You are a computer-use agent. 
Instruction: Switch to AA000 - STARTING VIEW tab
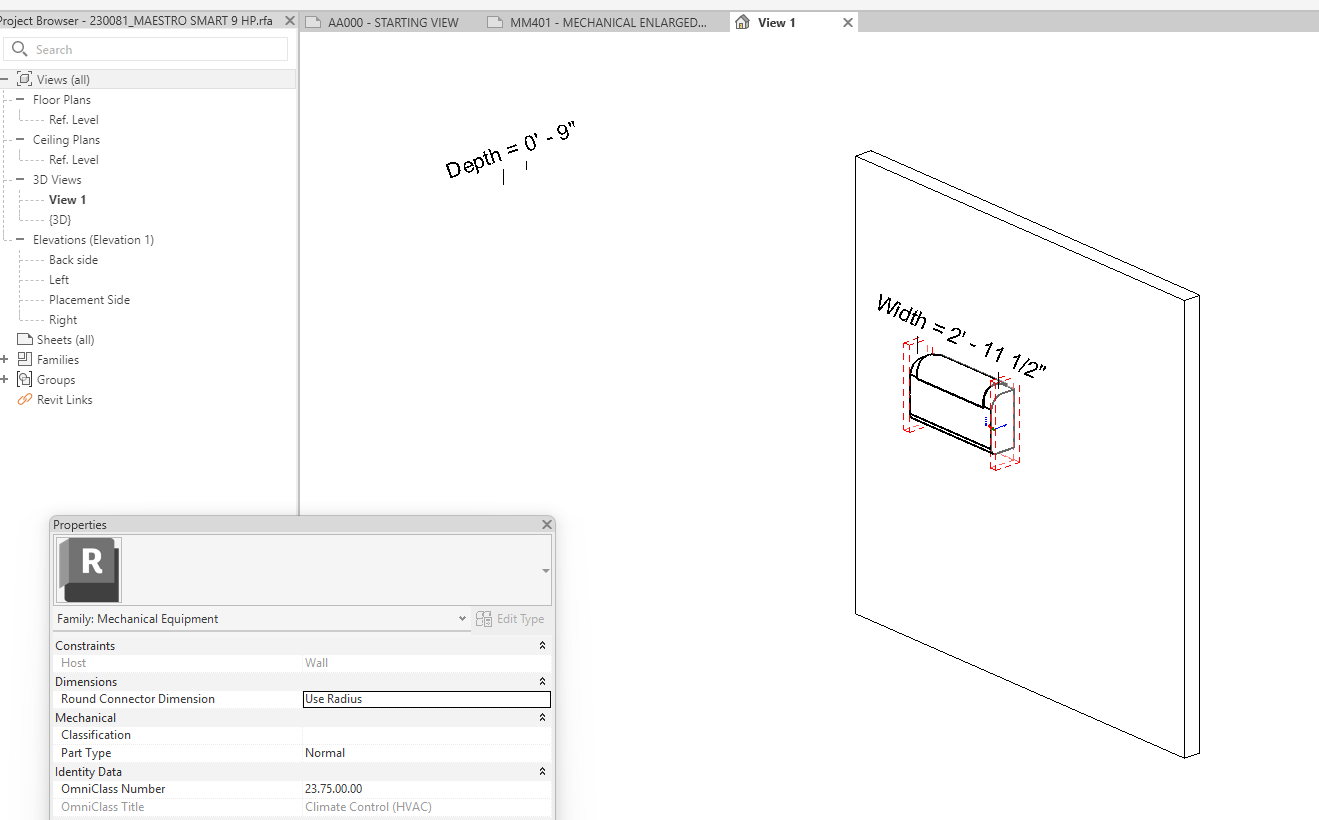click(x=393, y=22)
